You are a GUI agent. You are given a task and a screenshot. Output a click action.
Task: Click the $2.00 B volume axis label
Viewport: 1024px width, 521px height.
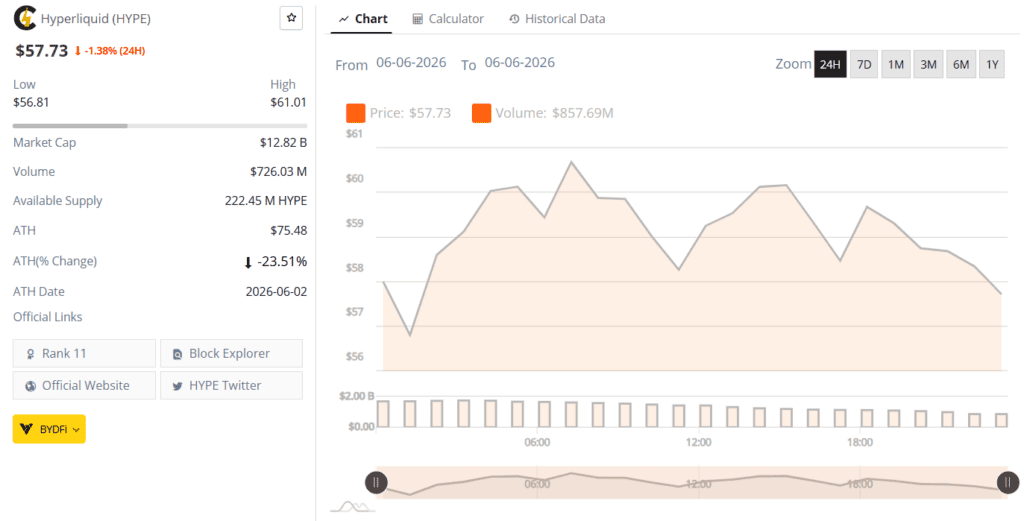tap(357, 396)
